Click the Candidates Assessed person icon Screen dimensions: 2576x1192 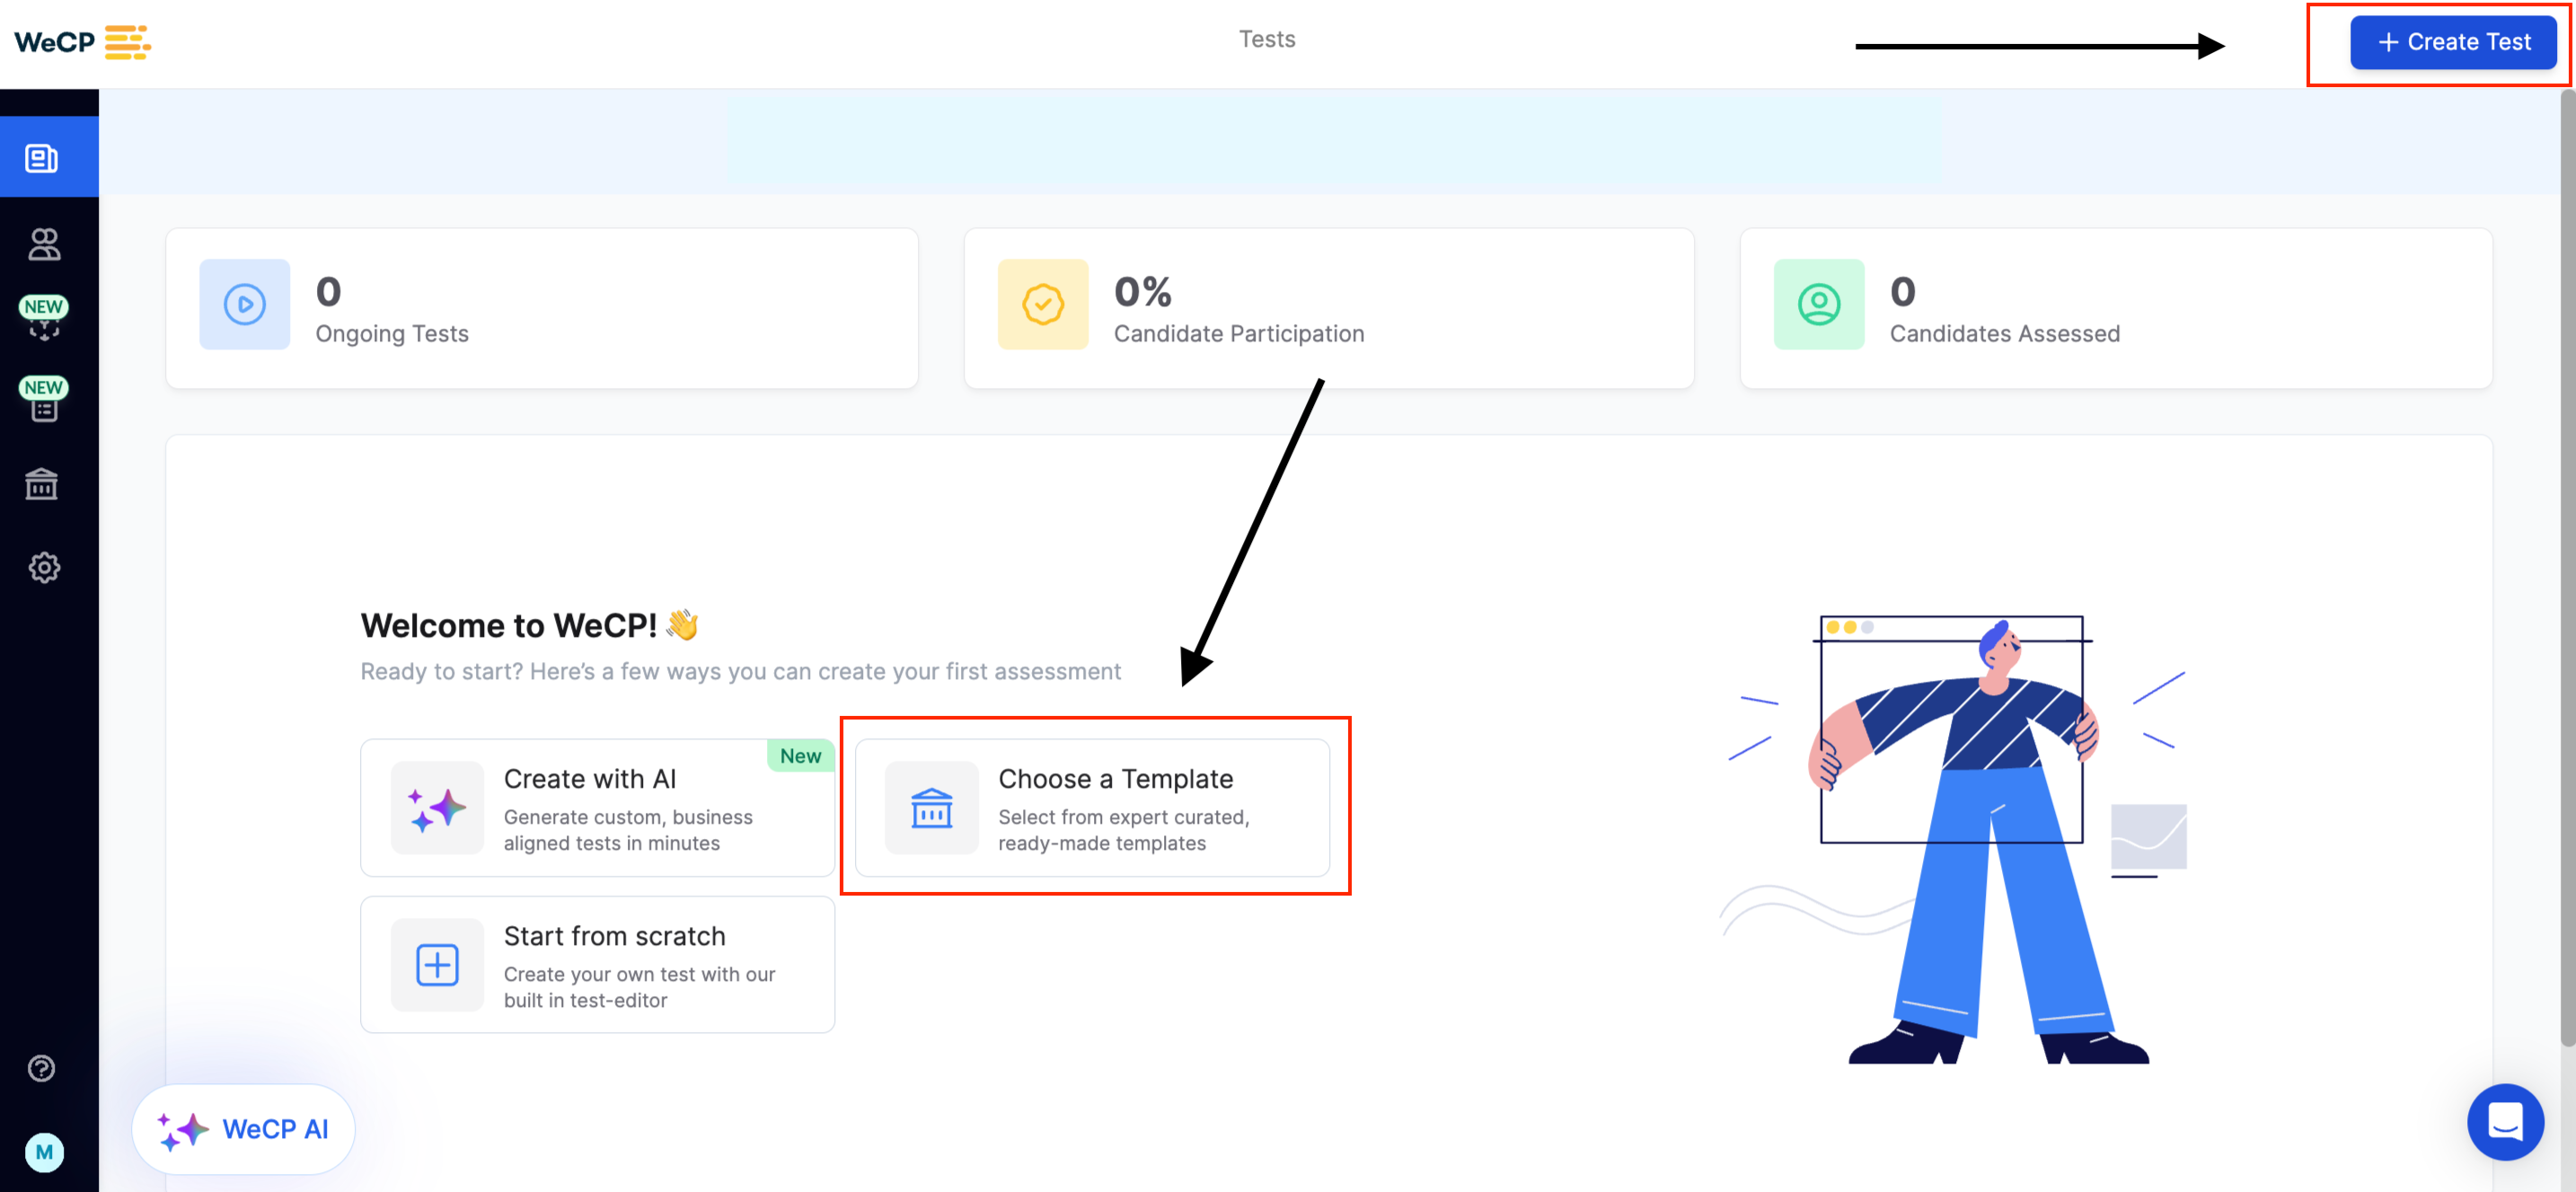coord(1818,305)
